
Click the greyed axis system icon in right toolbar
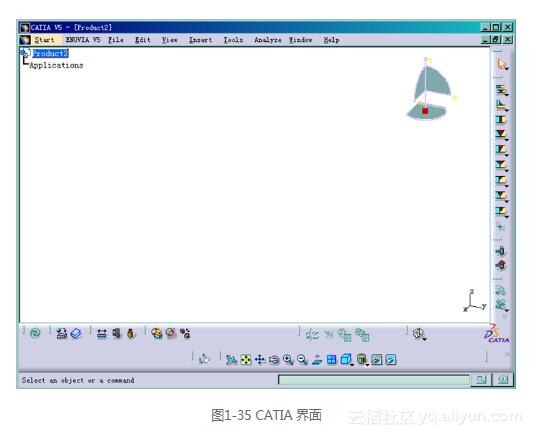coord(500,226)
